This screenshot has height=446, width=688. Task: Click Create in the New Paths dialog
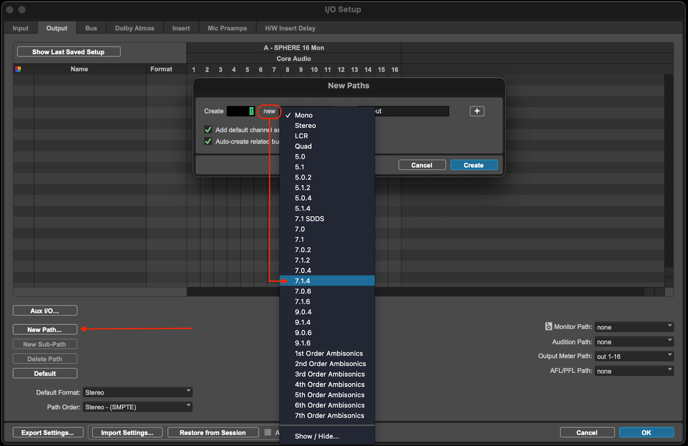click(473, 165)
